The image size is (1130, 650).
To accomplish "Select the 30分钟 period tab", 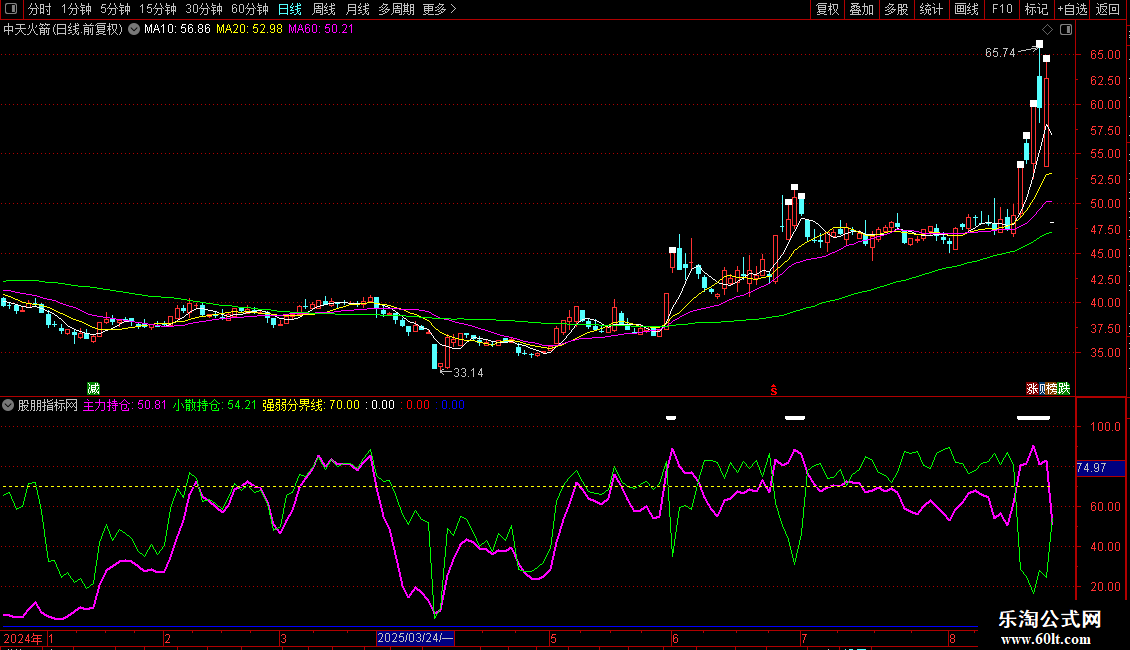I will (203, 9).
